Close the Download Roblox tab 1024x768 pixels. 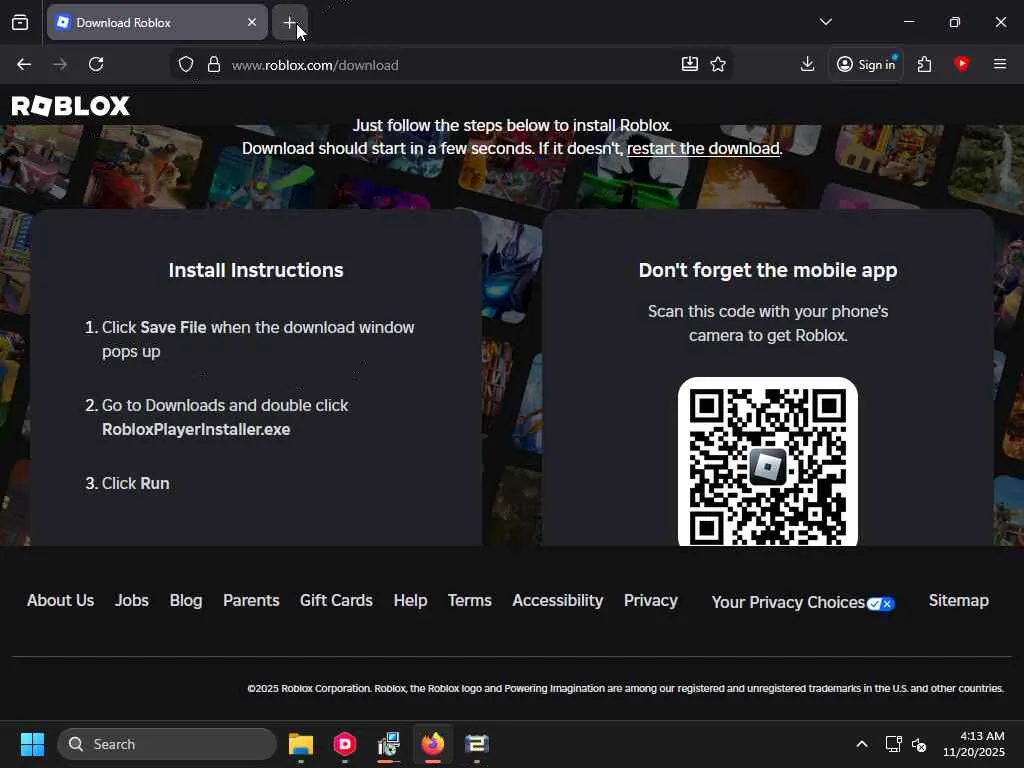[x=251, y=22]
